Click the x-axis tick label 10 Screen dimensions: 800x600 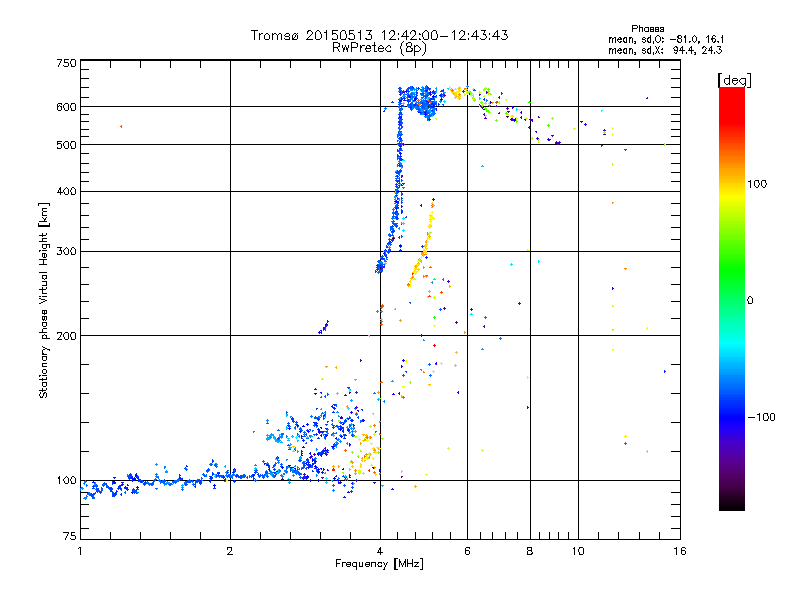click(578, 551)
